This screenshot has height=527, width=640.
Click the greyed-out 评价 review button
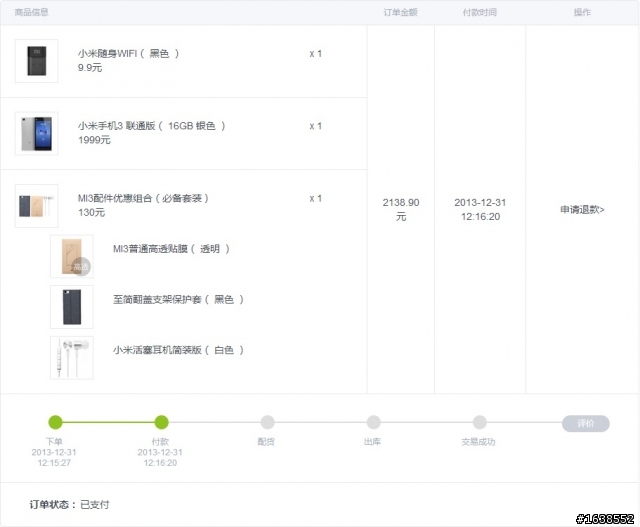586,423
